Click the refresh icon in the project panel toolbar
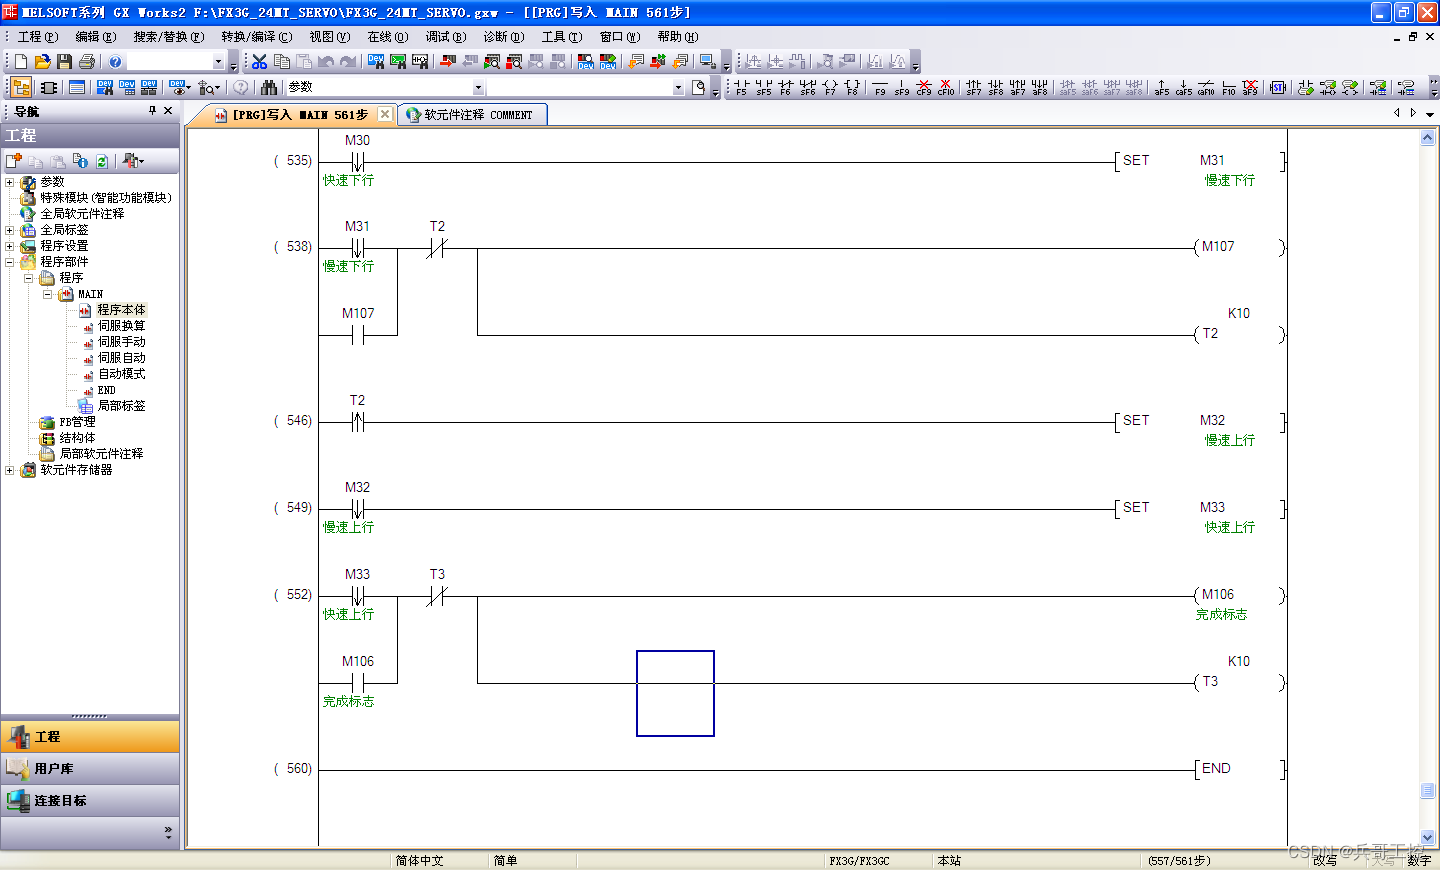 point(101,160)
